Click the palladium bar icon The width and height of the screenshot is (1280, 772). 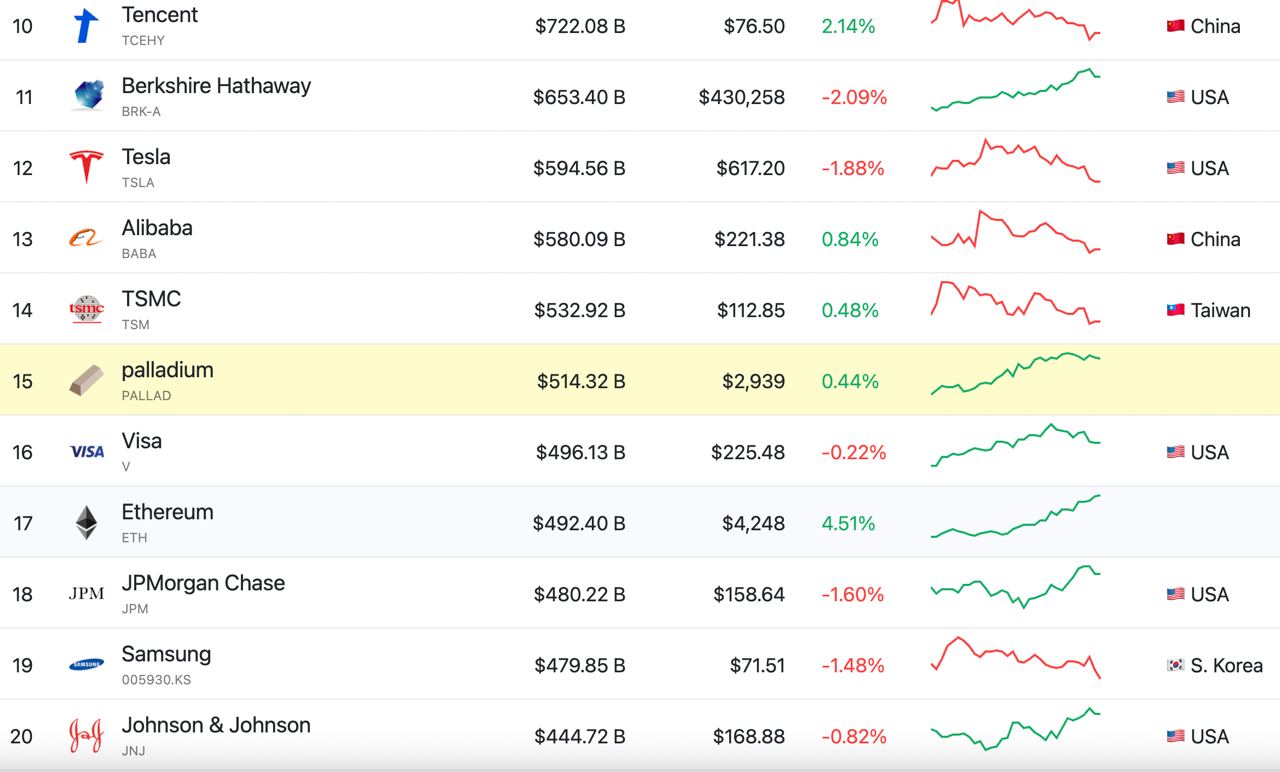pyautogui.click(x=87, y=380)
